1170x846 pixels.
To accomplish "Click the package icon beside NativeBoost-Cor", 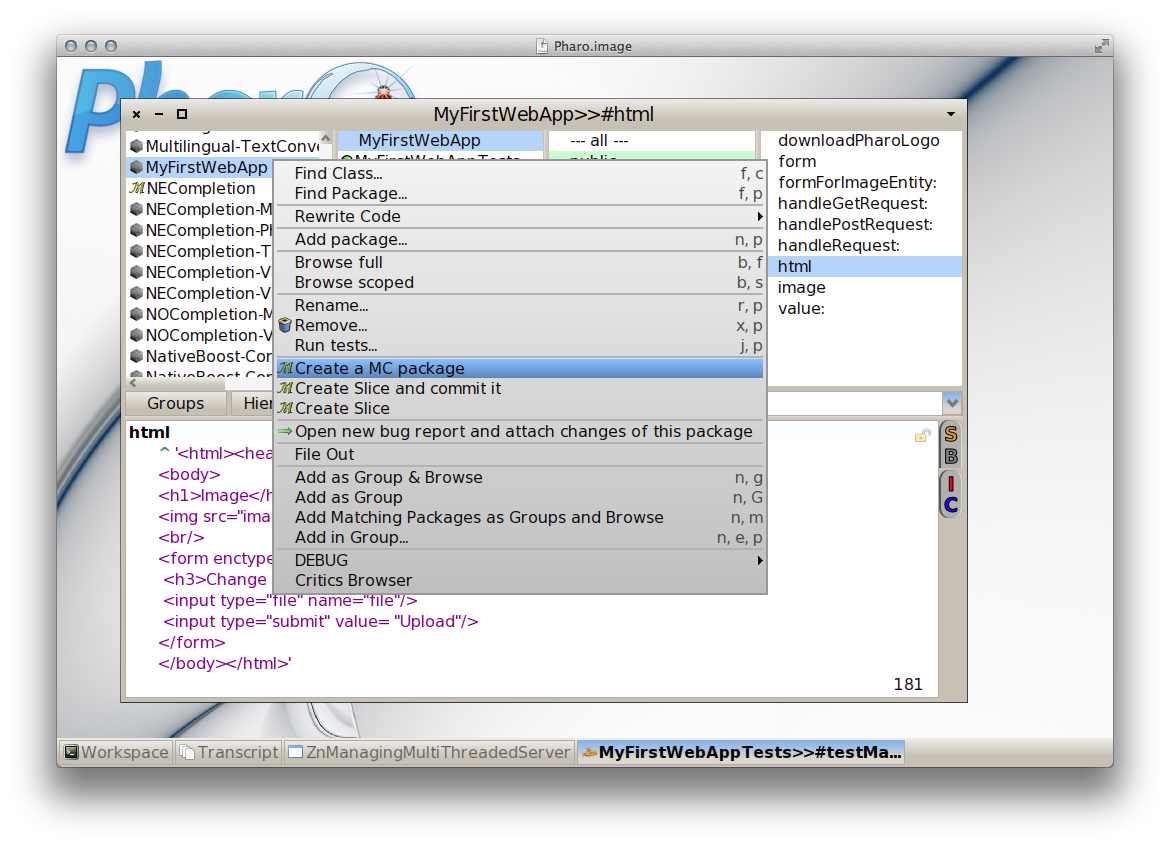I will [x=137, y=357].
